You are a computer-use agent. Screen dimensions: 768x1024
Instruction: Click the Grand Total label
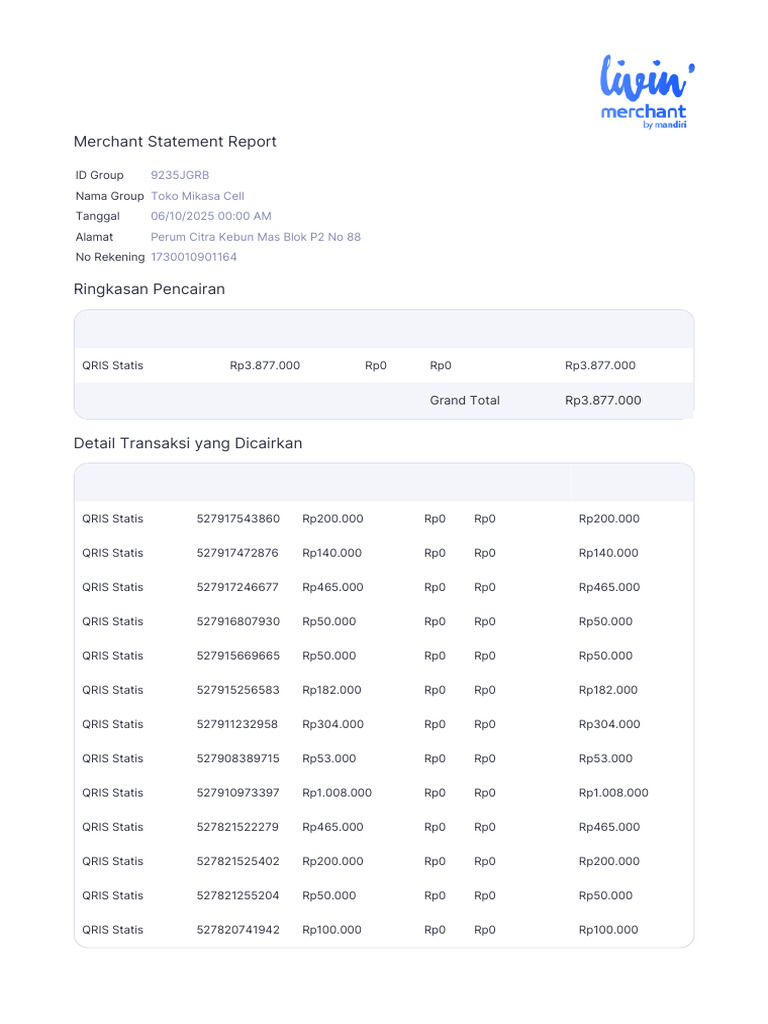pyautogui.click(x=464, y=400)
